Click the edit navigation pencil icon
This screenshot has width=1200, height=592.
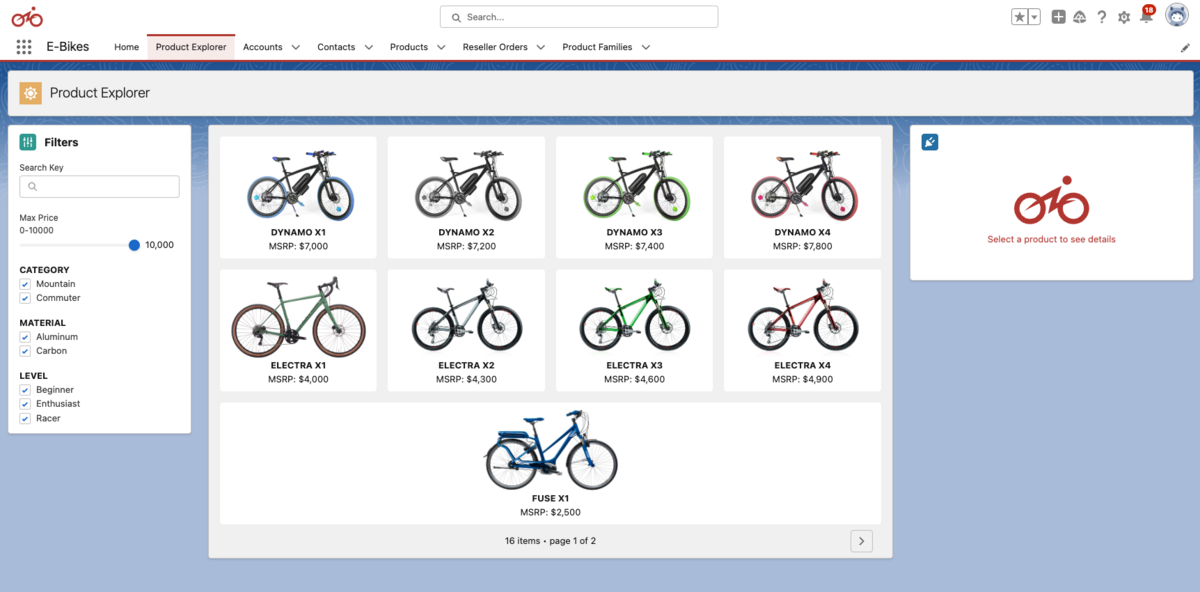pyautogui.click(x=1185, y=47)
